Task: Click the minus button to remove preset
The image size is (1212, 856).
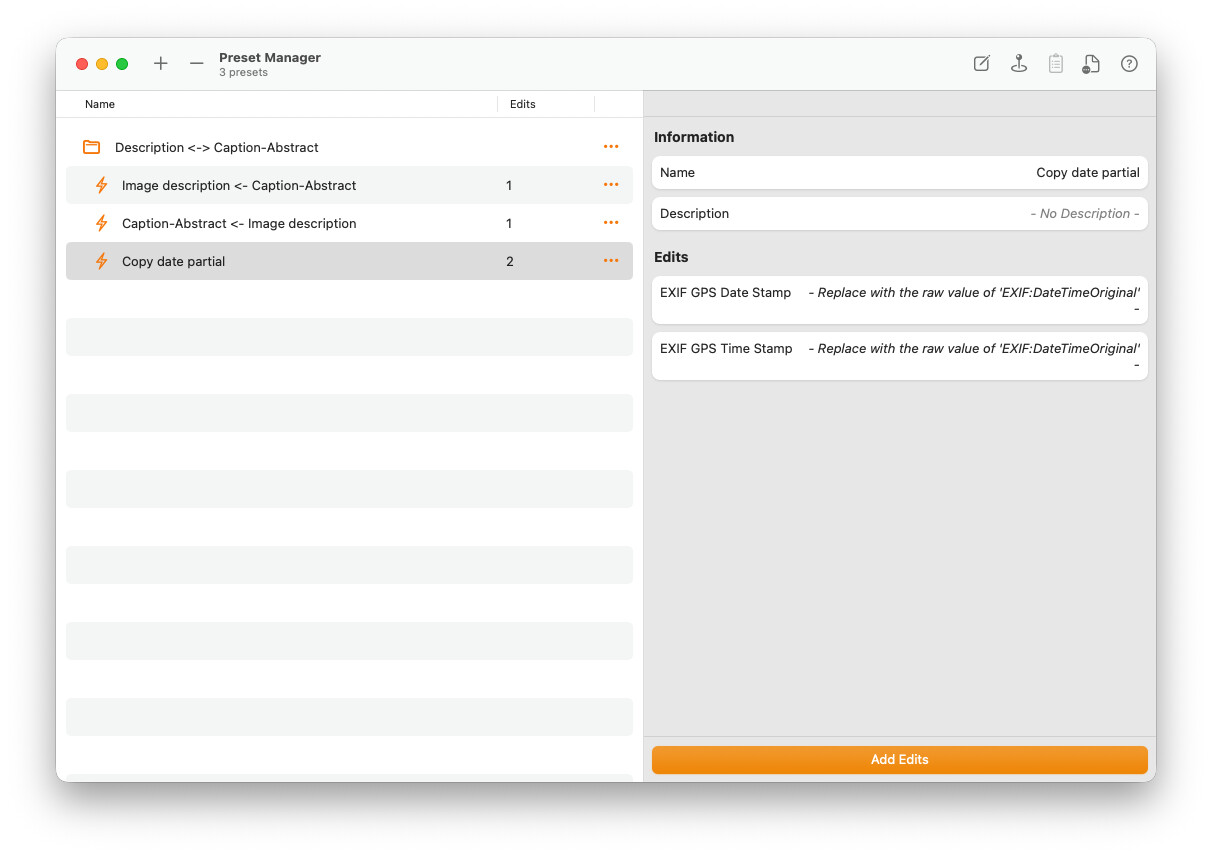Action: [196, 64]
